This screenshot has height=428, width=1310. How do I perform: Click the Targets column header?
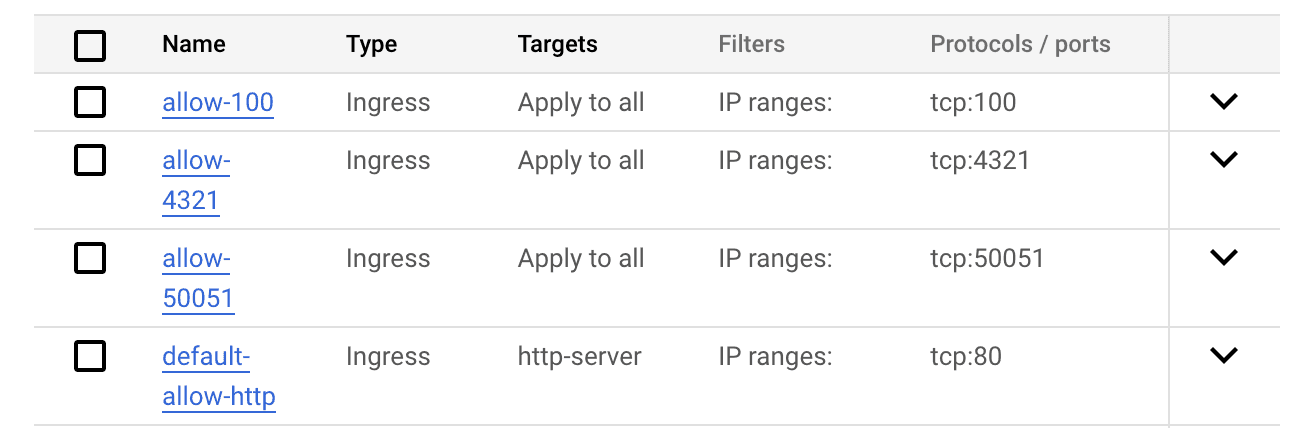(x=558, y=44)
